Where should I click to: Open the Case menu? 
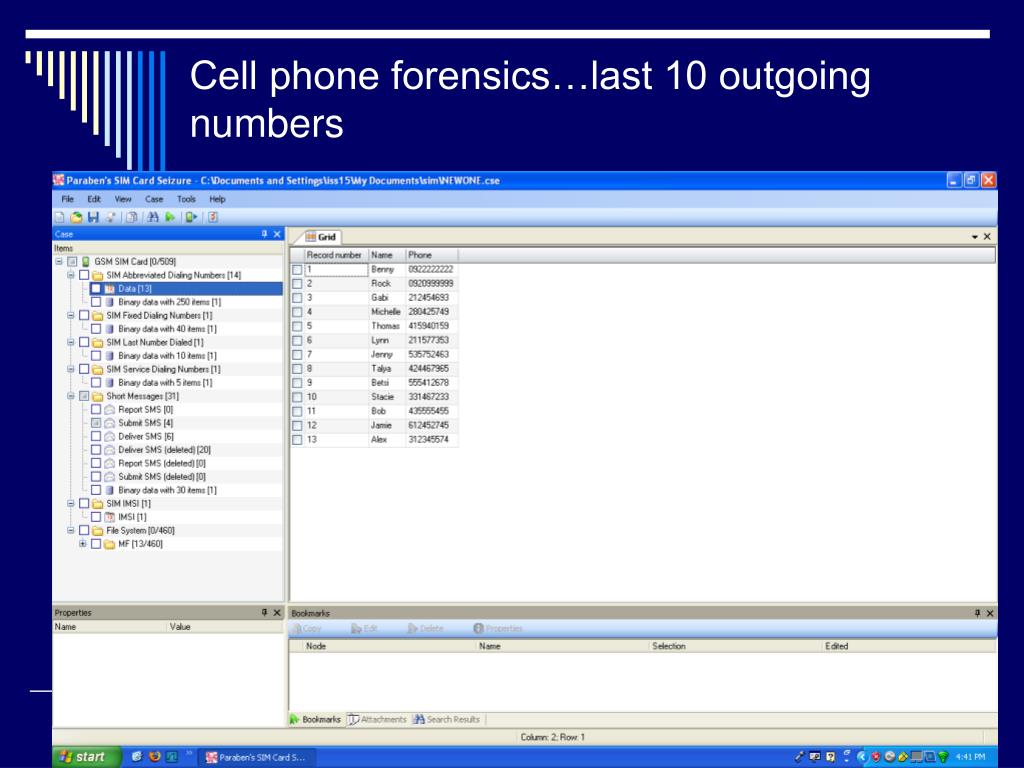(x=154, y=199)
